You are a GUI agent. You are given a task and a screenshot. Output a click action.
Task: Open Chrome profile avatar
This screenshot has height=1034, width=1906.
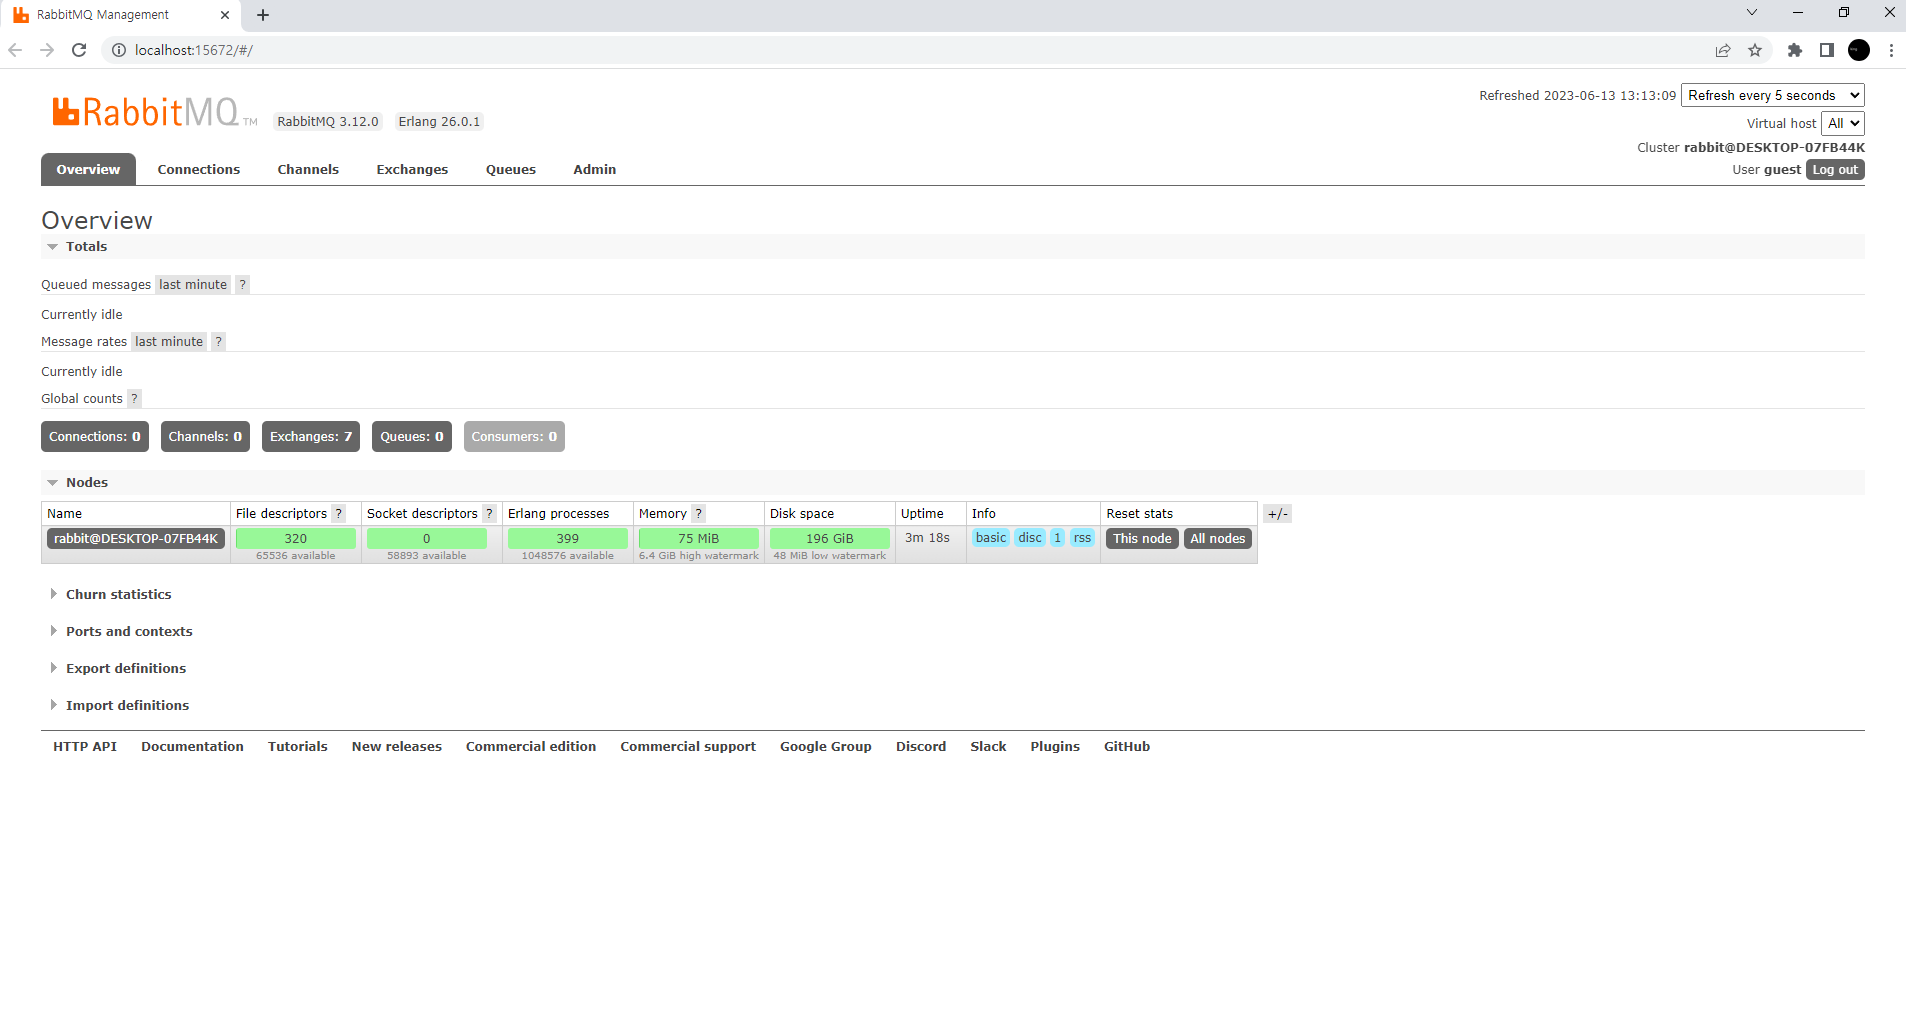coord(1859,50)
